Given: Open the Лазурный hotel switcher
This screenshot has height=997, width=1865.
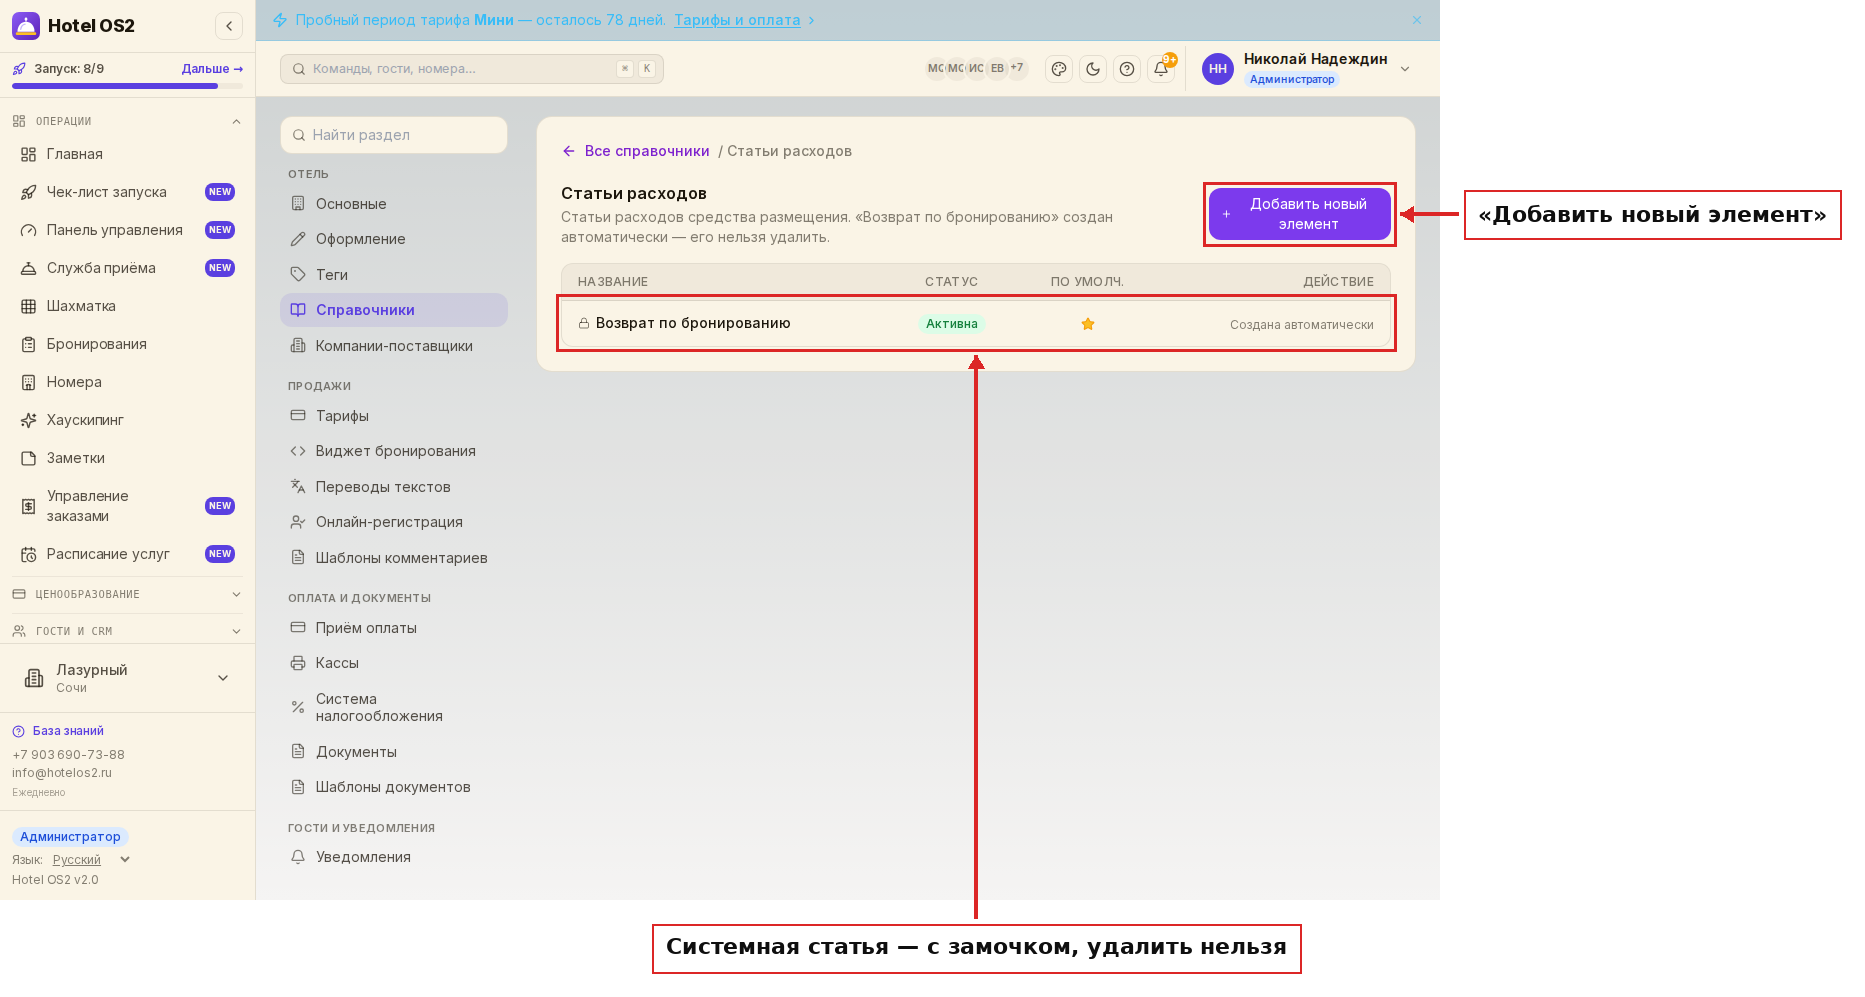Looking at the screenshot, I should [127, 678].
